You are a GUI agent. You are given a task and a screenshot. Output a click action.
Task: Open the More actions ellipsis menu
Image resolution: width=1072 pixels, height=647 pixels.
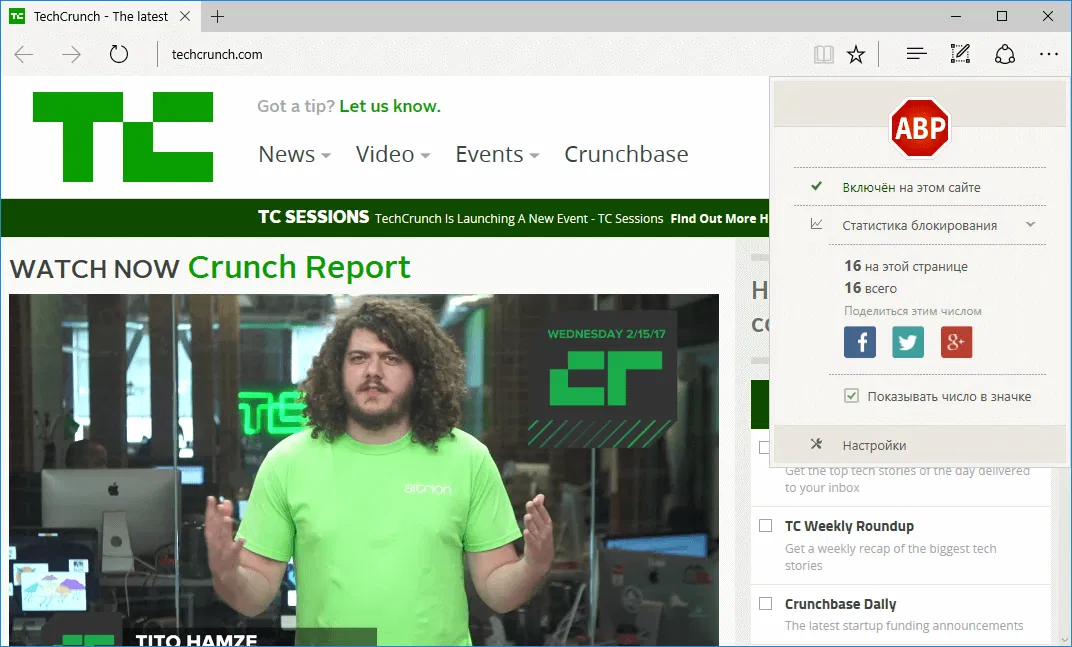(x=1048, y=54)
